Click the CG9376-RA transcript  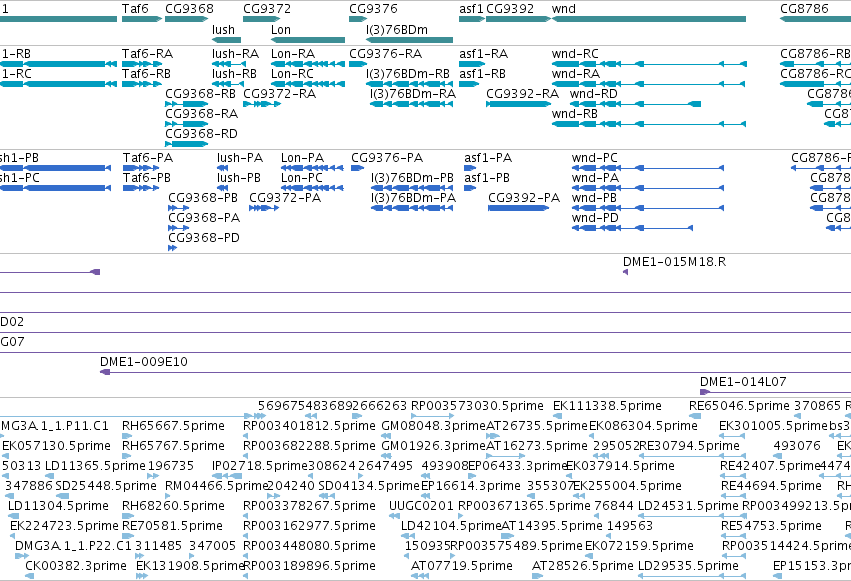pos(358,64)
